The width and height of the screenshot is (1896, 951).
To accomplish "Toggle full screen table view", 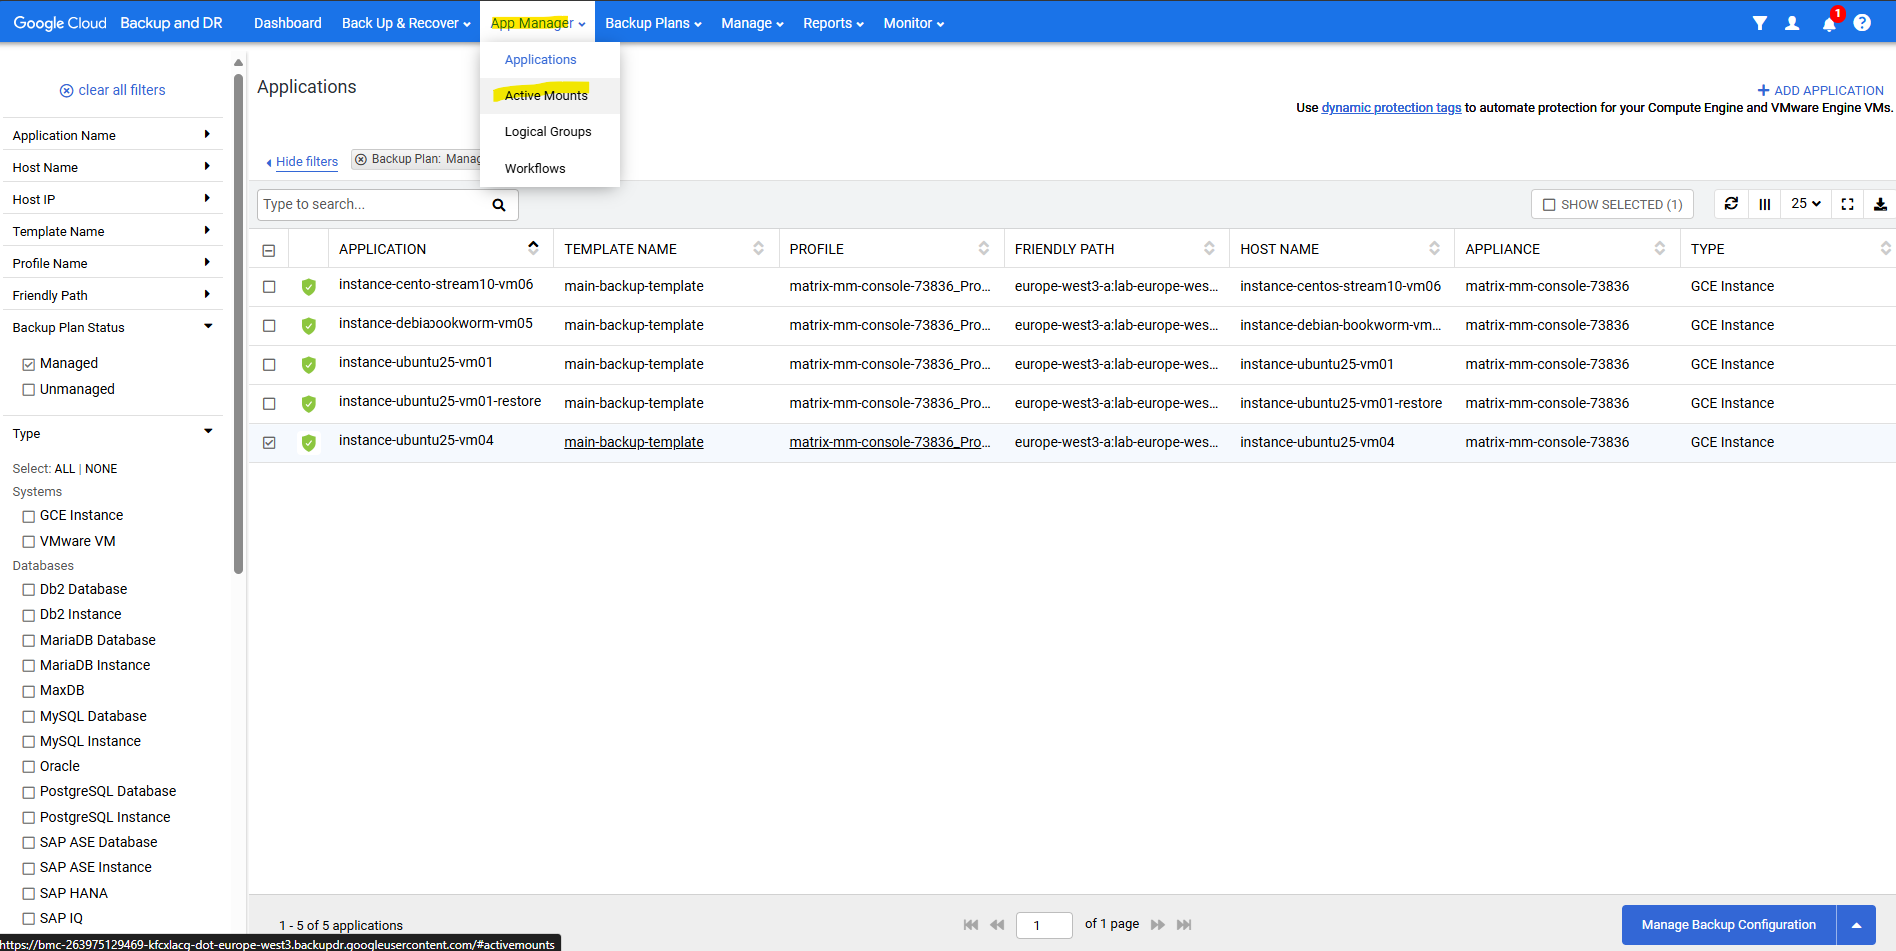I will click(x=1847, y=204).
